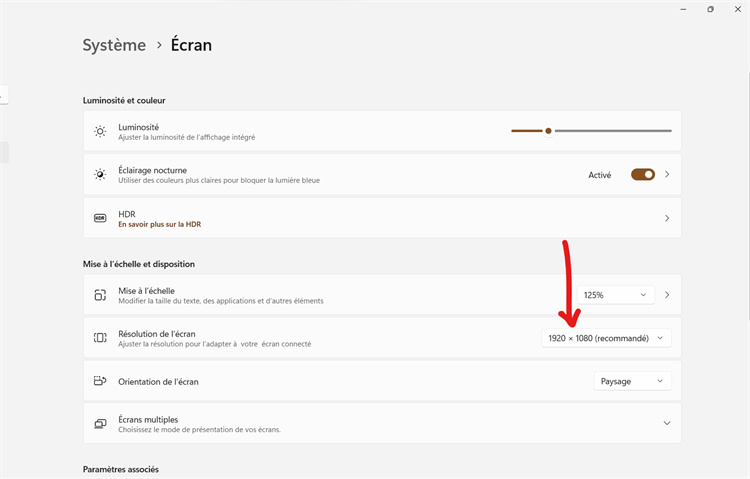Open HDR settings via the row chevron

(667, 218)
